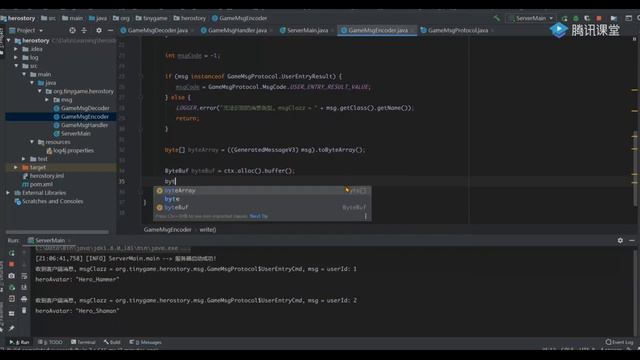Hide Run panel with minus icon
Viewport: 640px width, 360px height.
pyautogui.click(x=632, y=240)
